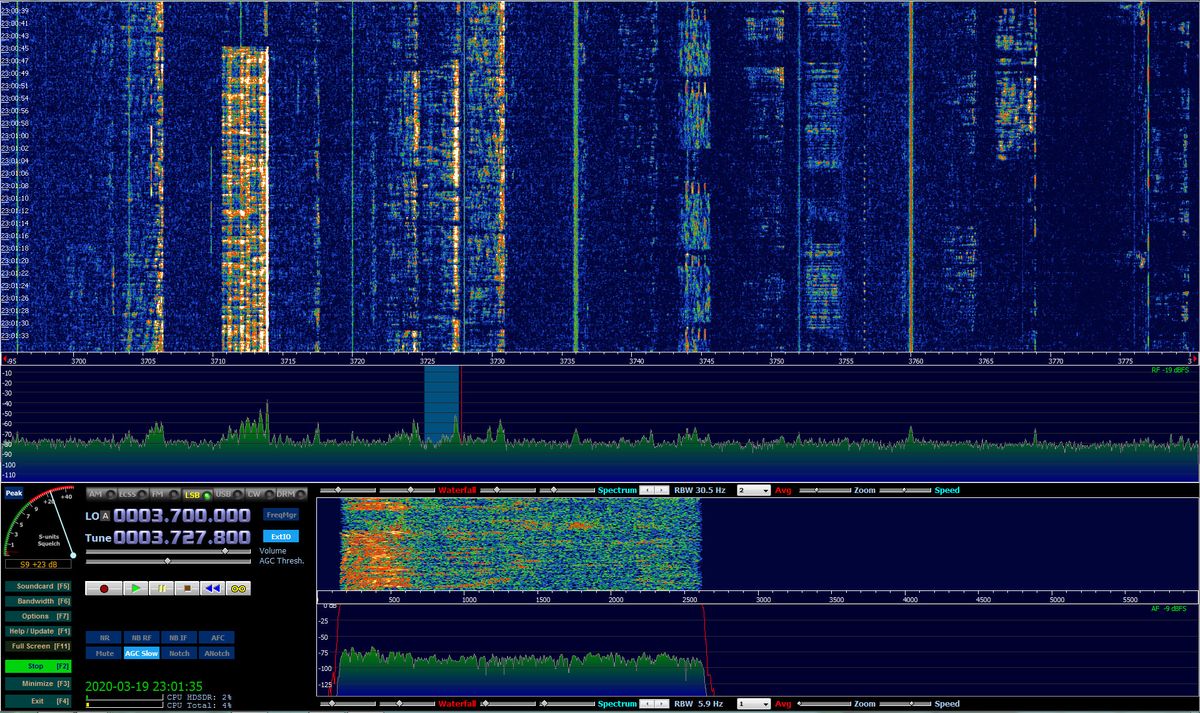Open the ExtIO hardware dialog
Image resolution: width=1200 pixels, height=713 pixels.
[x=281, y=536]
